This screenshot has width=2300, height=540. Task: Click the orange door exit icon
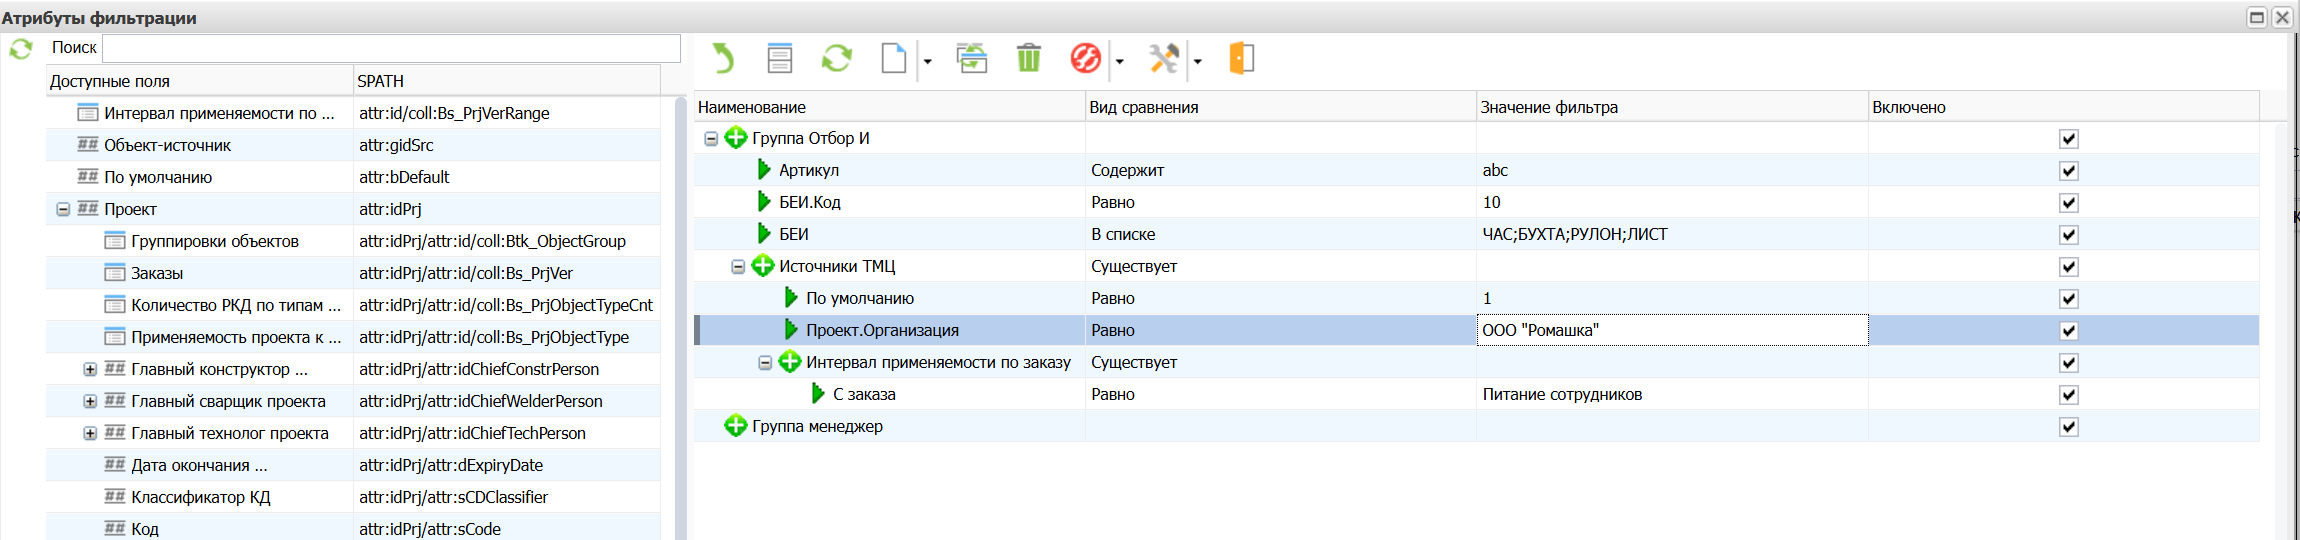1241,59
